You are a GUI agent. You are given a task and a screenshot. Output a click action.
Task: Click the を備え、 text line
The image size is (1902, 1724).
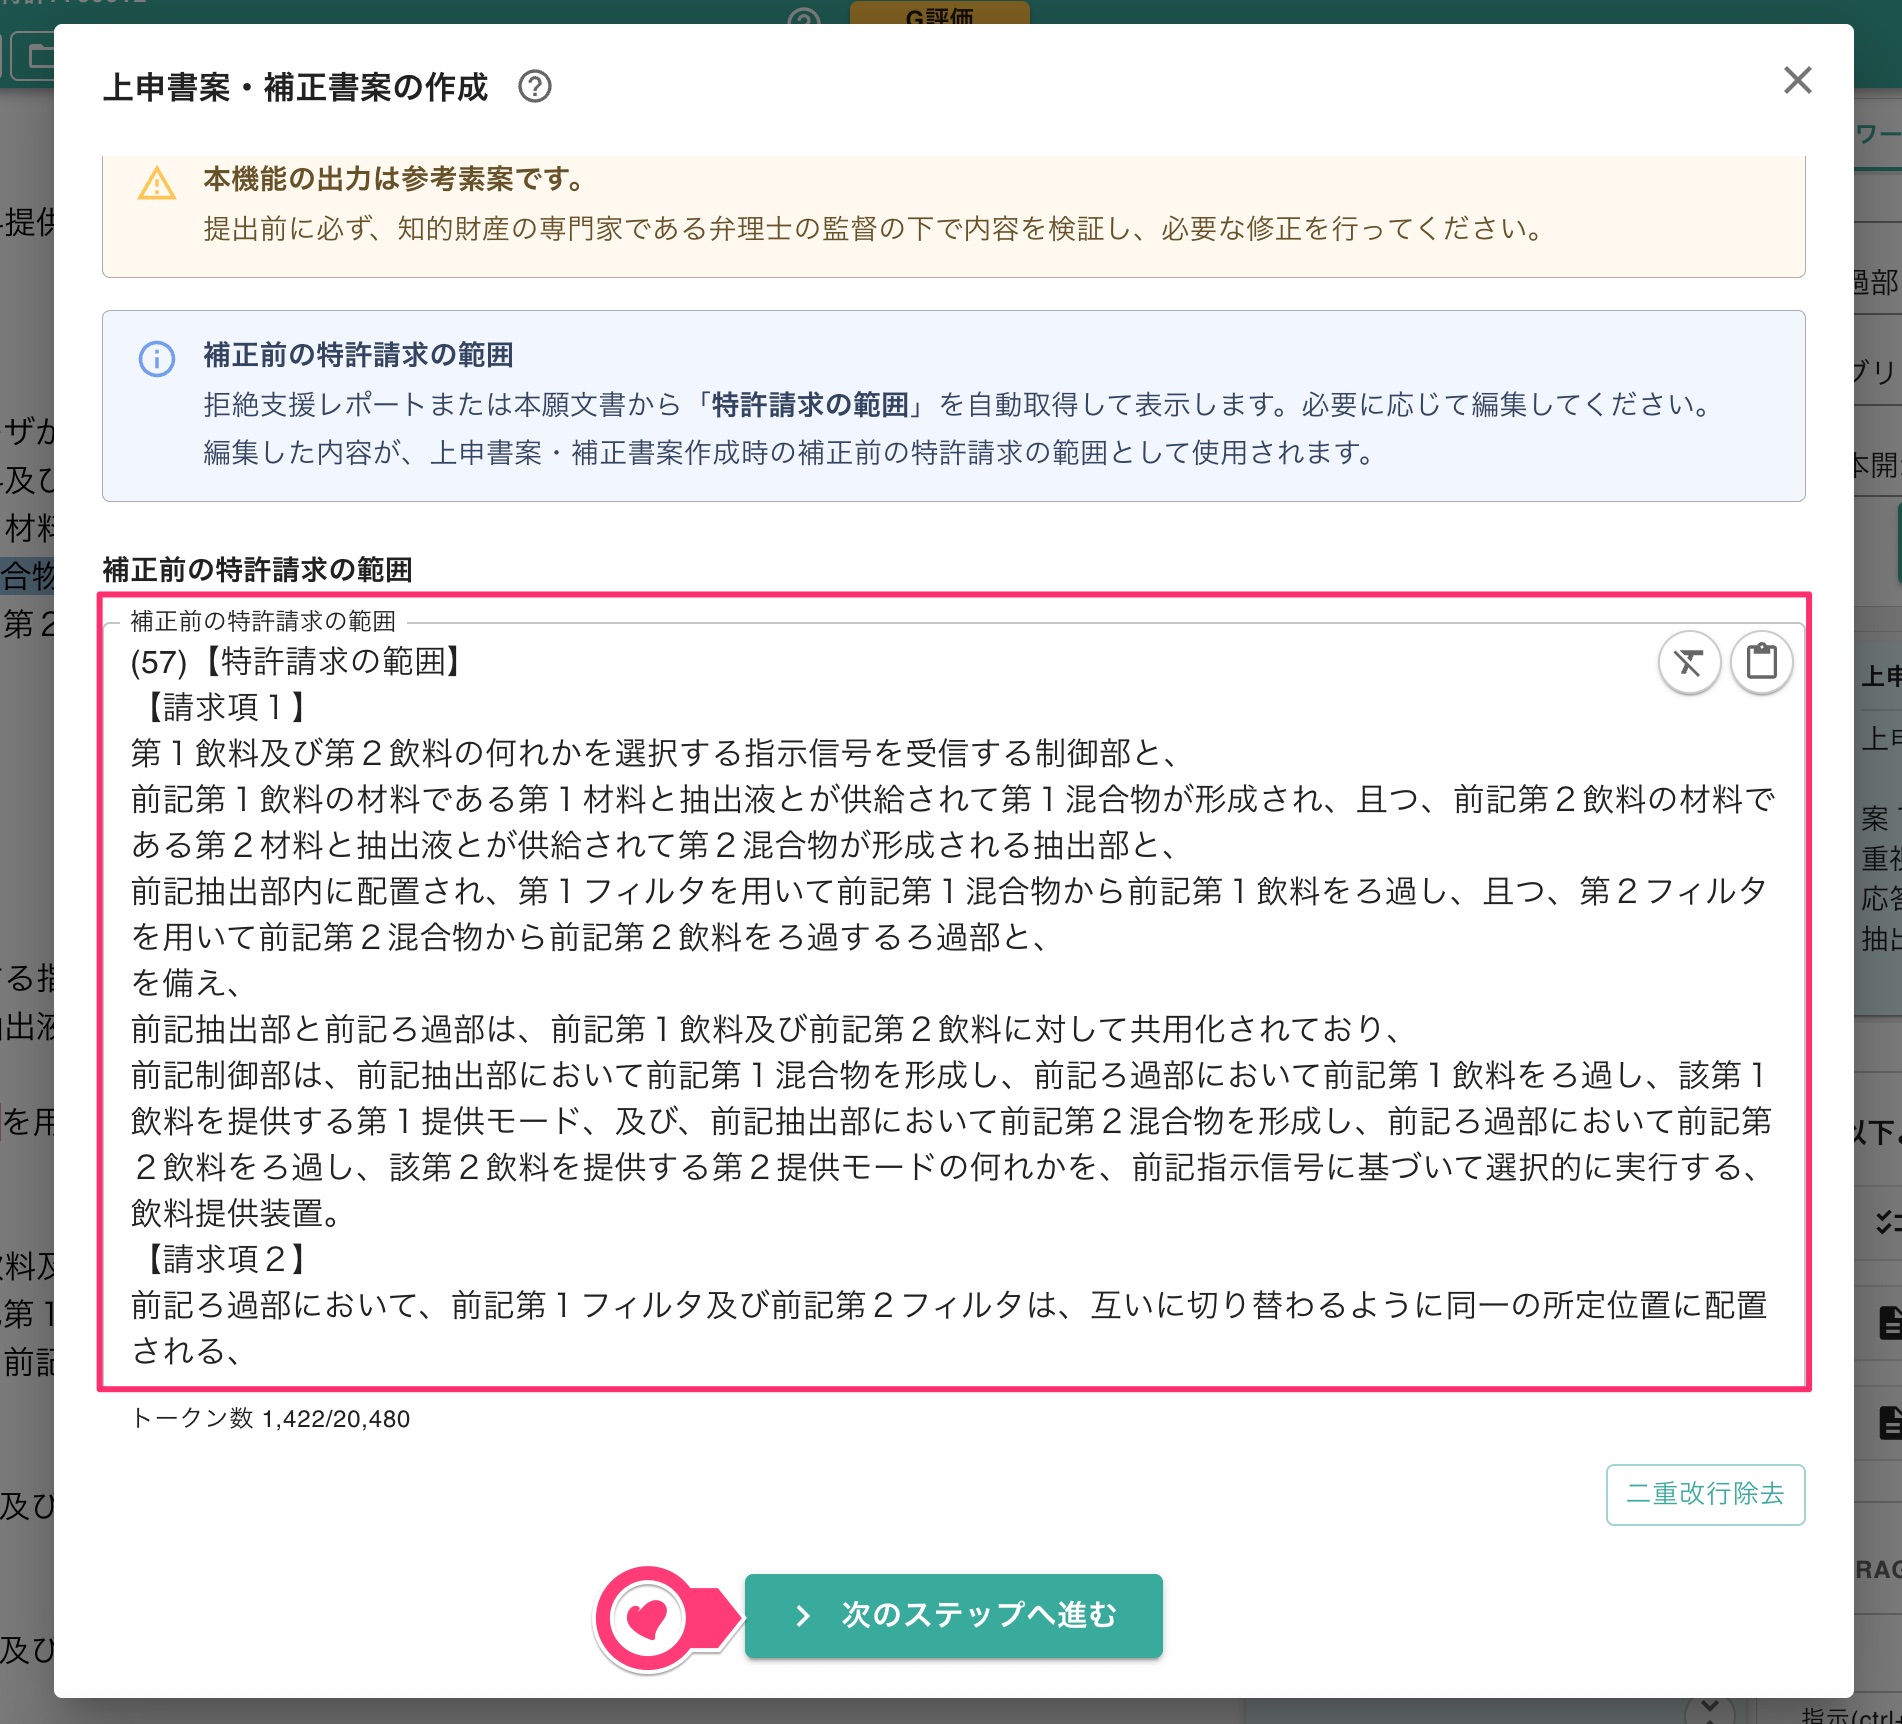coord(187,983)
